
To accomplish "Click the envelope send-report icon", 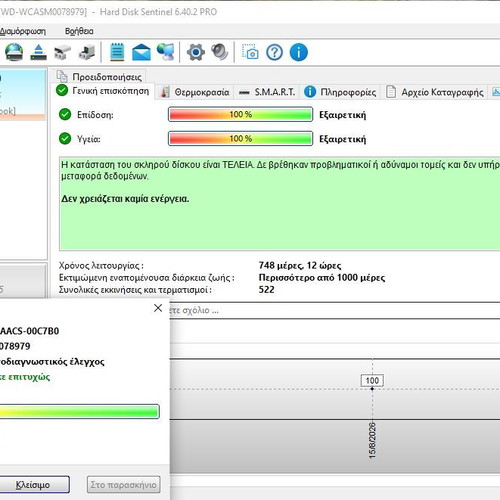I will coord(141,52).
